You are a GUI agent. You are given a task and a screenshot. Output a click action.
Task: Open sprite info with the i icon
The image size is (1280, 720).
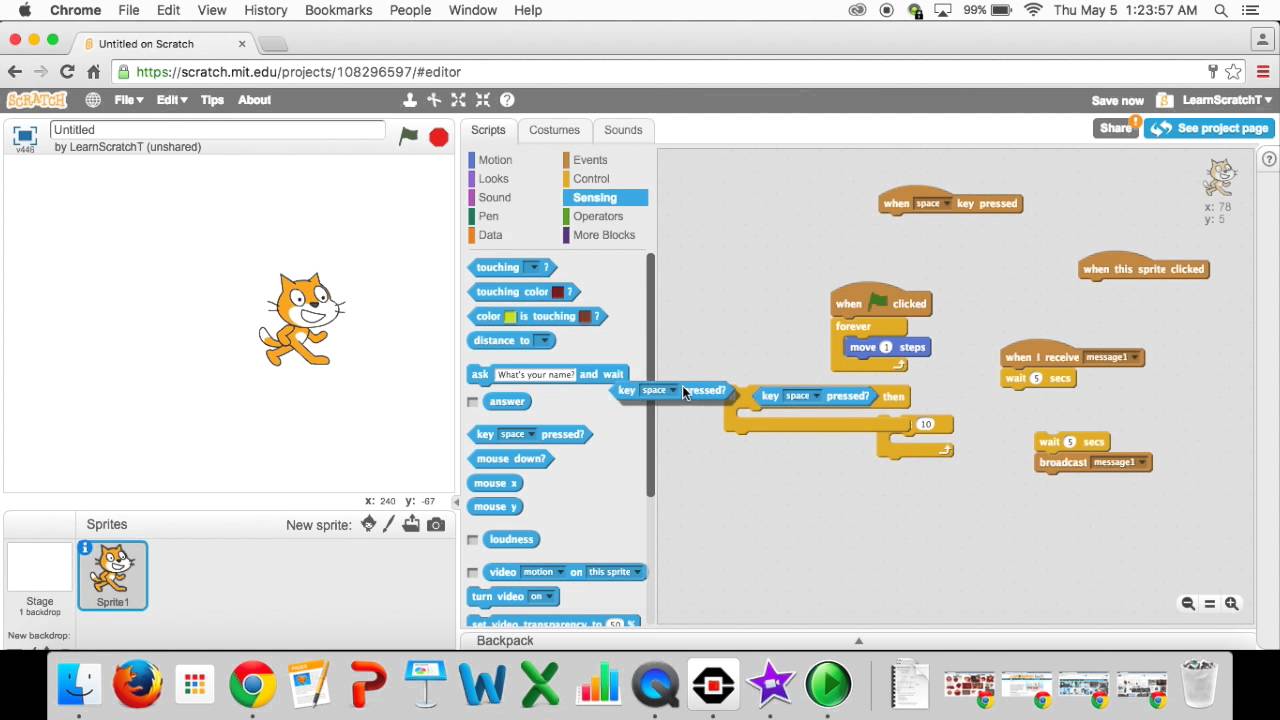(x=85, y=548)
